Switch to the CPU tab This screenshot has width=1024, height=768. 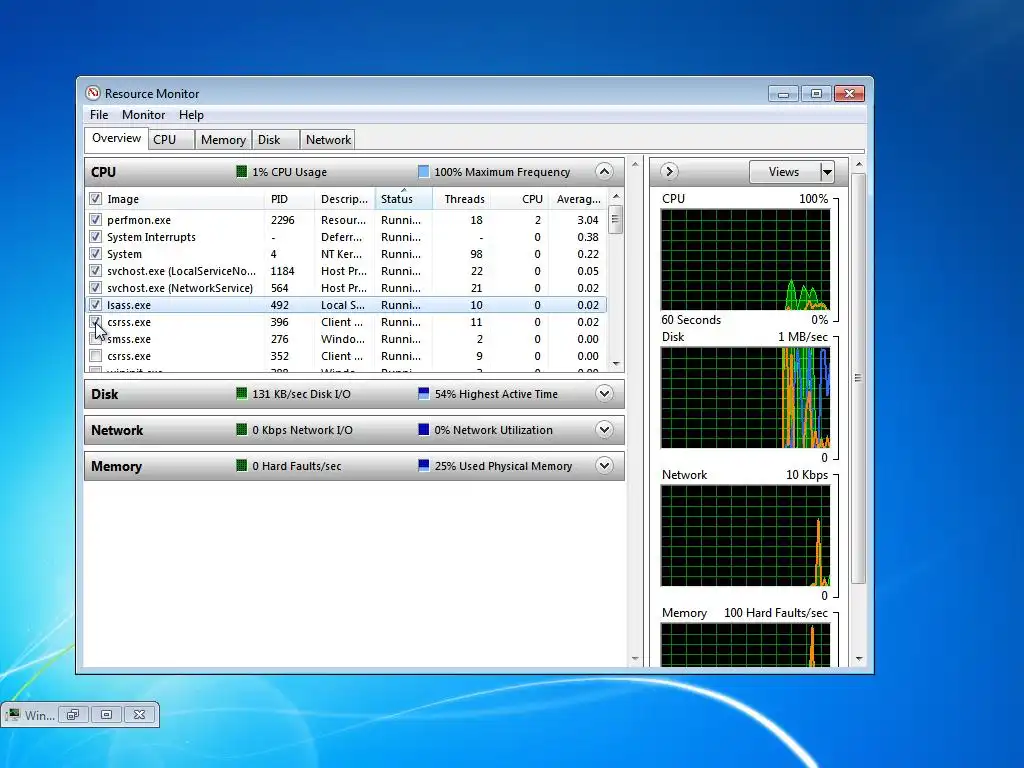pyautogui.click(x=171, y=140)
